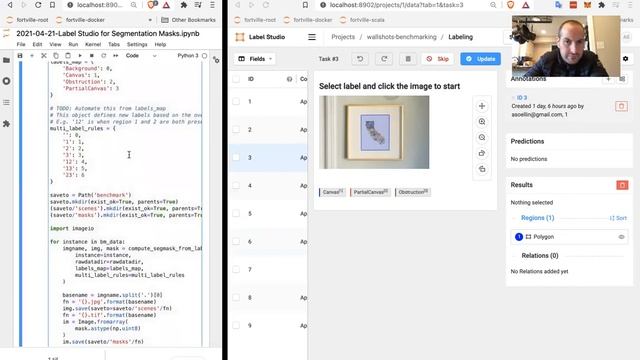Reset the annotation with the trash icon beside Skip

(x=408, y=59)
